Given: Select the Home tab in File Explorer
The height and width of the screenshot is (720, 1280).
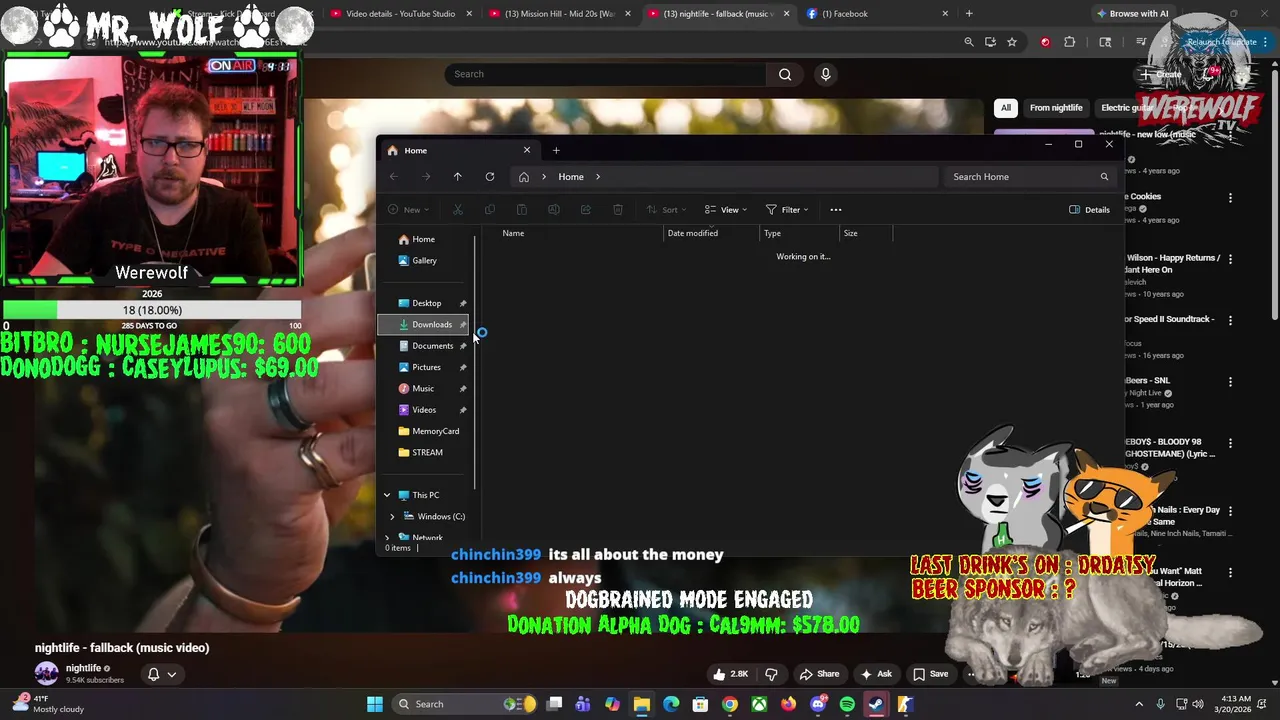Looking at the screenshot, I should click(x=460, y=151).
